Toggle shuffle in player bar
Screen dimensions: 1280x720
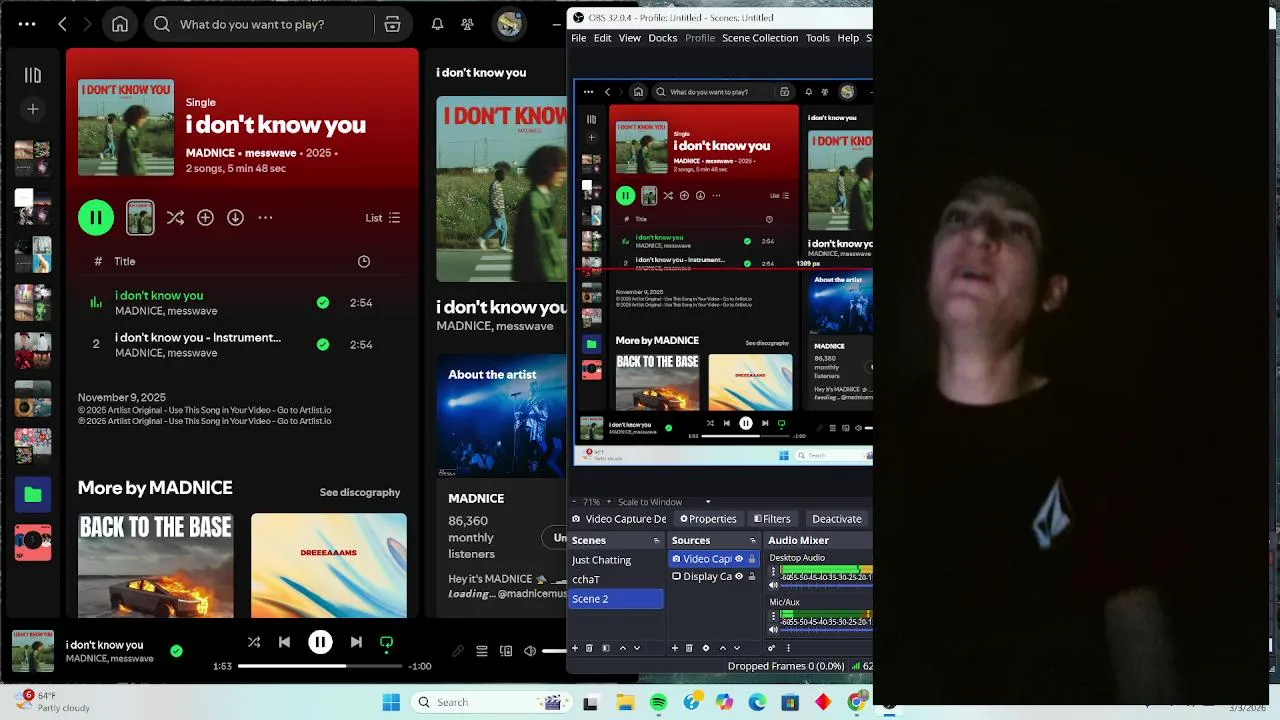pyautogui.click(x=254, y=642)
